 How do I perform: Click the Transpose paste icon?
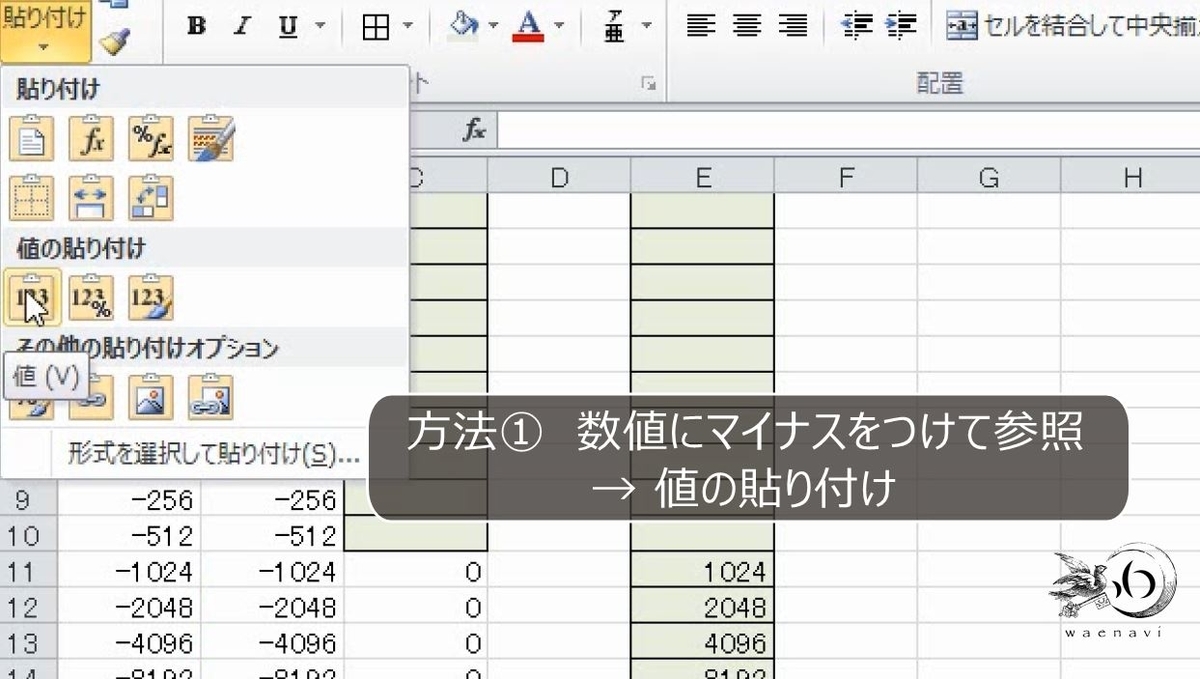click(150, 197)
